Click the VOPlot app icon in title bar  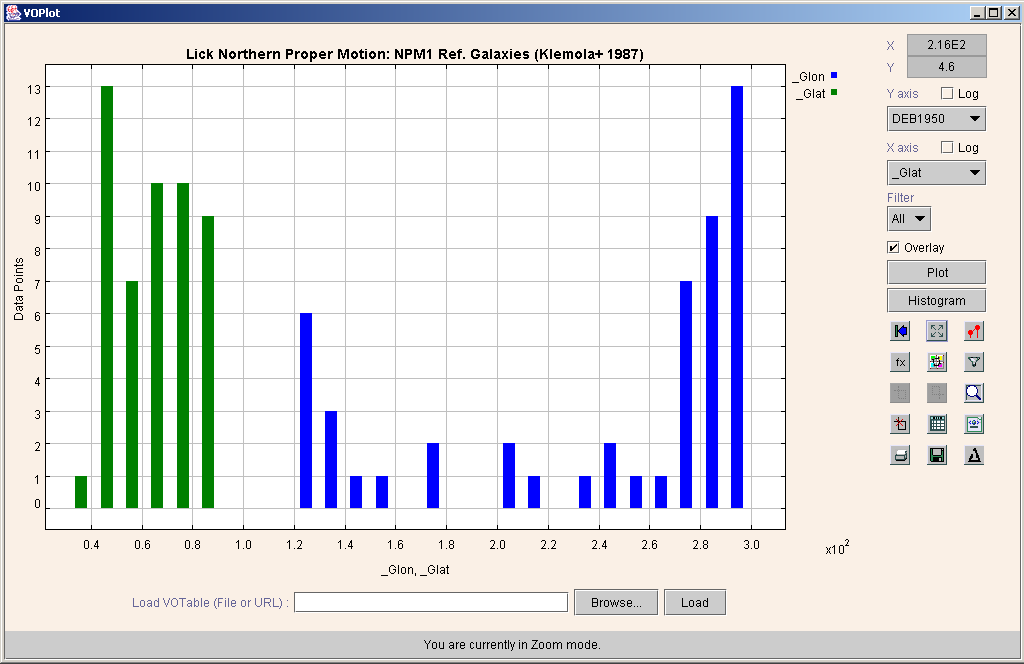click(13, 12)
